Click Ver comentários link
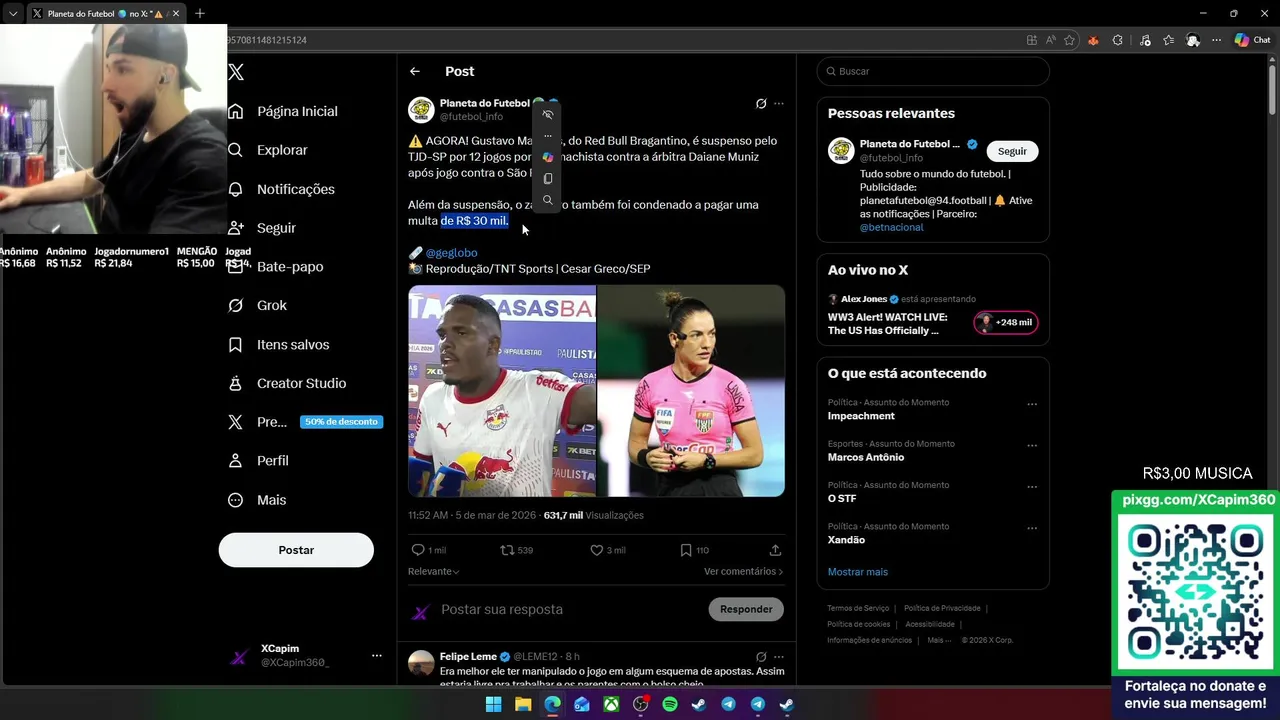 [x=743, y=571]
